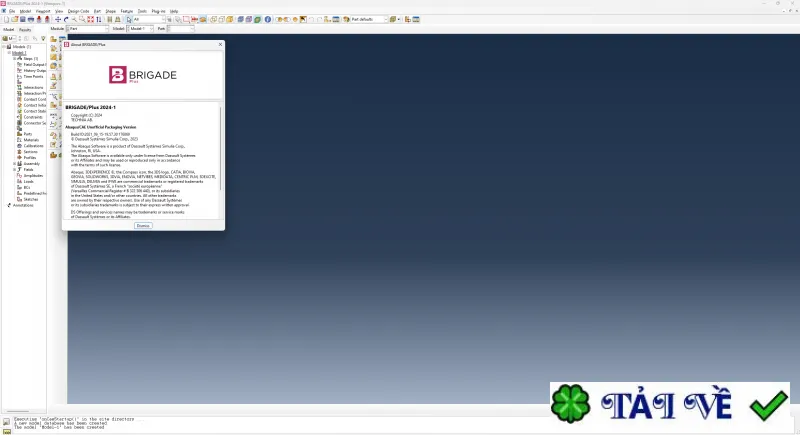Click the selection arrow cursor icon
Screen dimensions: 800x435
pos(129,19)
